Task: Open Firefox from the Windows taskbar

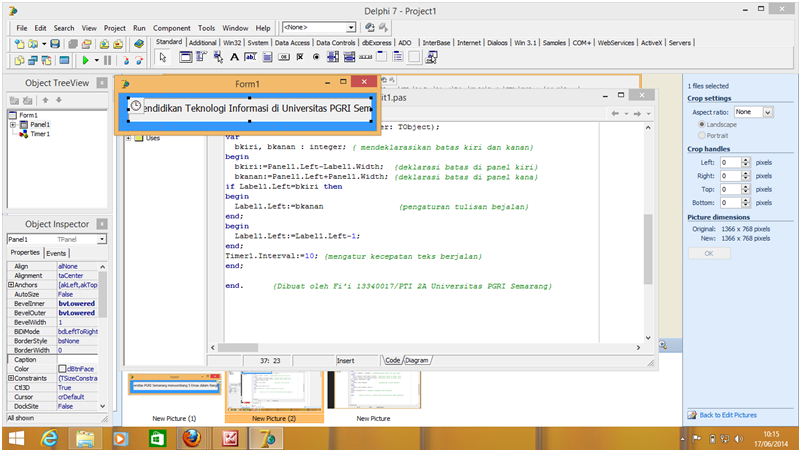Action: 192,438
